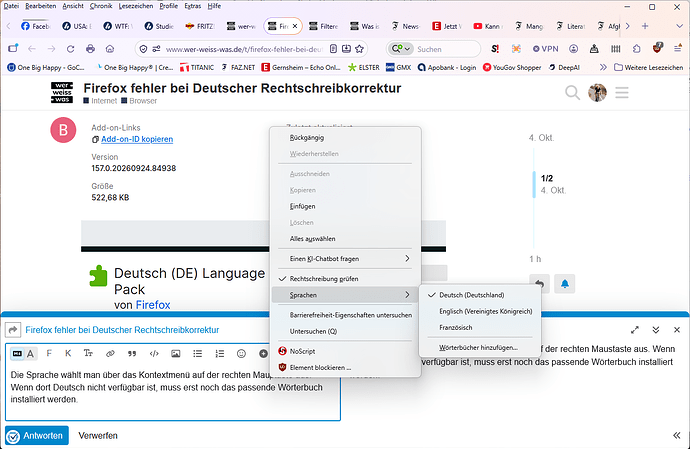The height and width of the screenshot is (449, 690).
Task: Open the user avatar profile menu
Action: [x=597, y=92]
